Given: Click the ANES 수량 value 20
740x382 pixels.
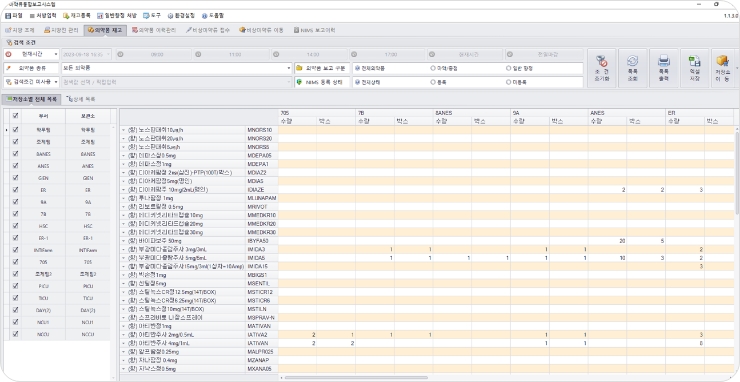Looking at the screenshot, I should (x=622, y=241).
